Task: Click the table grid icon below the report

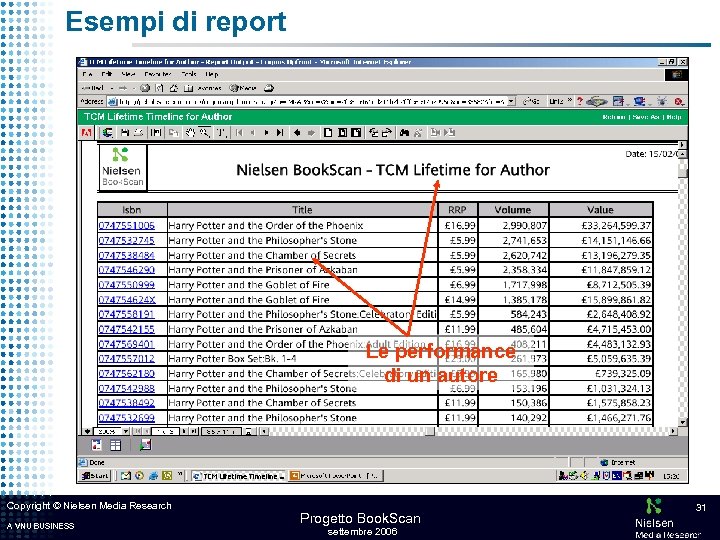Action: pos(116,445)
